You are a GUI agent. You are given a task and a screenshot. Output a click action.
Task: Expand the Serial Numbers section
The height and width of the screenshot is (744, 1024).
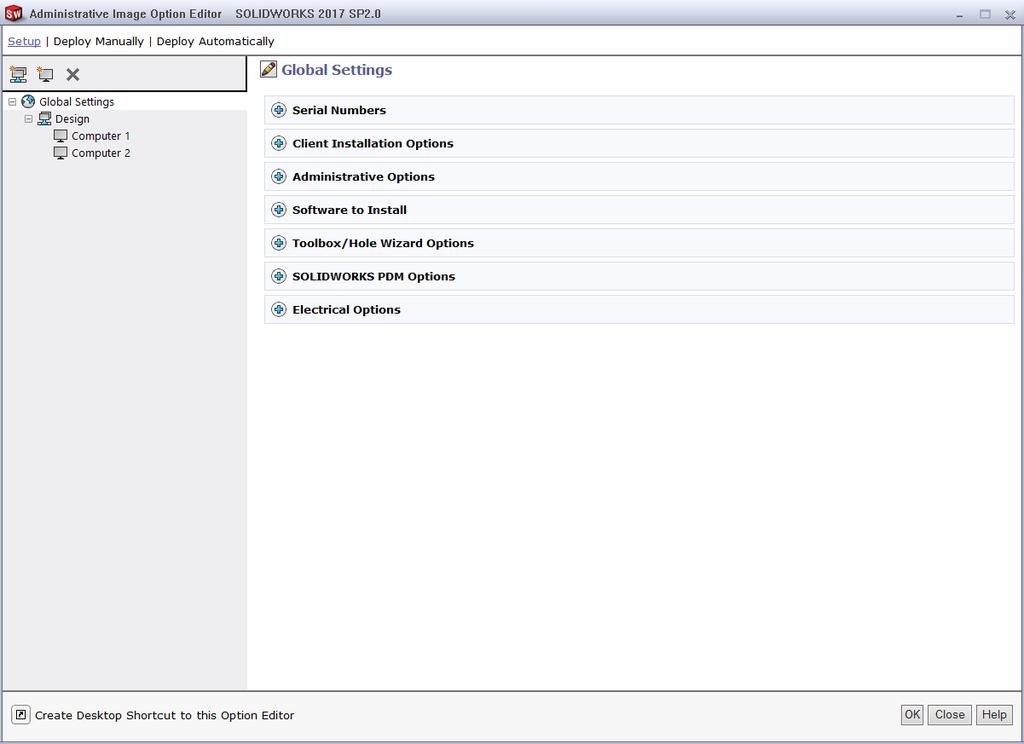point(279,110)
